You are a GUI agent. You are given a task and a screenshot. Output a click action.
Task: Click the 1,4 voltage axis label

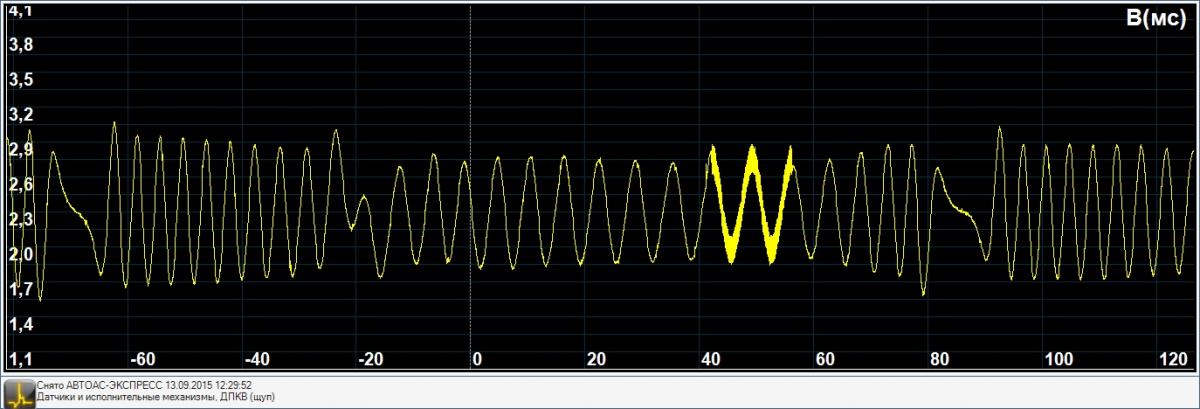pyautogui.click(x=20, y=324)
